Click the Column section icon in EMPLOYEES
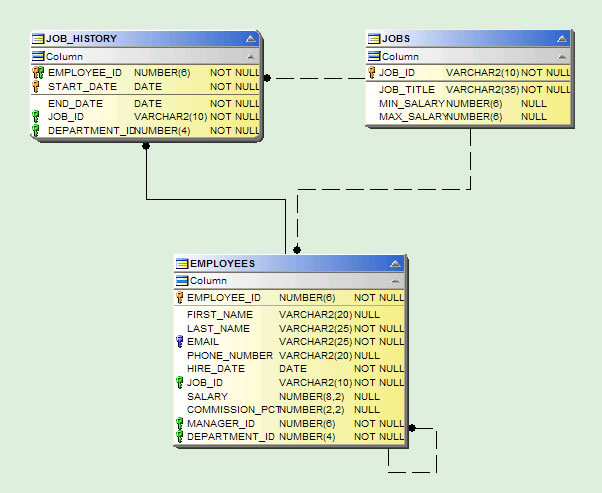Image resolution: width=602 pixels, height=493 pixels. pos(181,281)
